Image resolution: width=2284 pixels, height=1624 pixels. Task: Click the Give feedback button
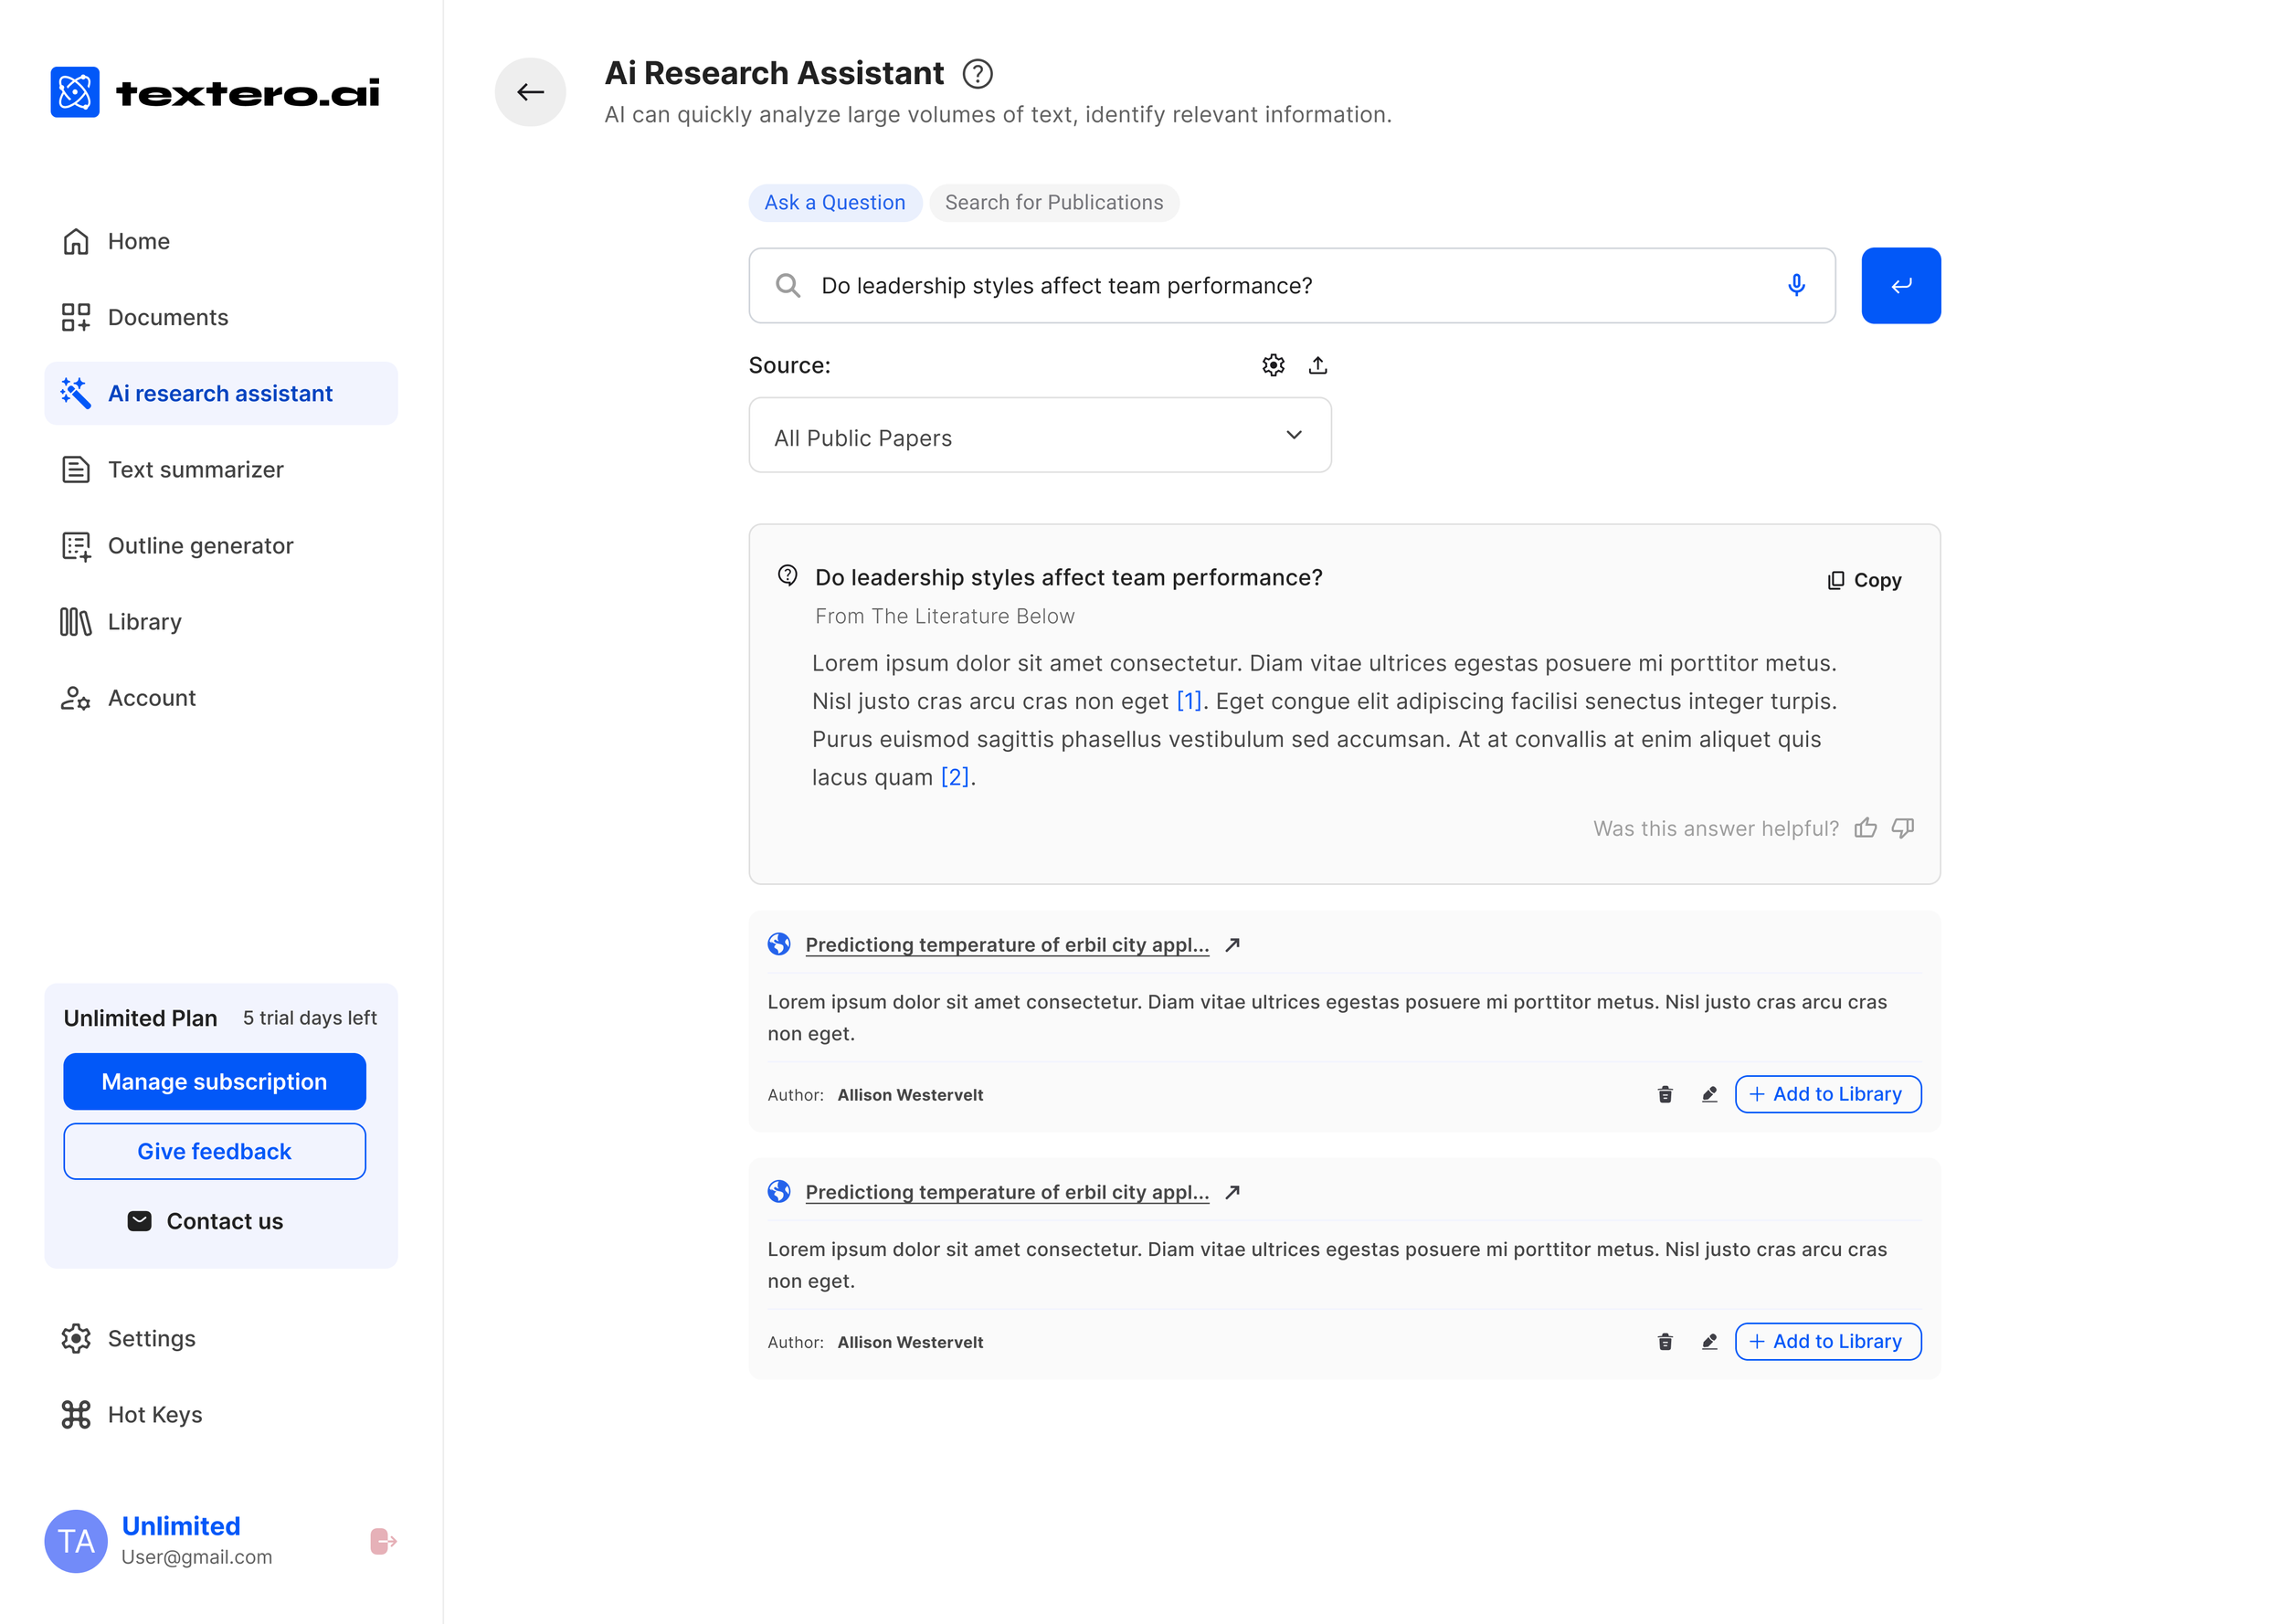214,1151
